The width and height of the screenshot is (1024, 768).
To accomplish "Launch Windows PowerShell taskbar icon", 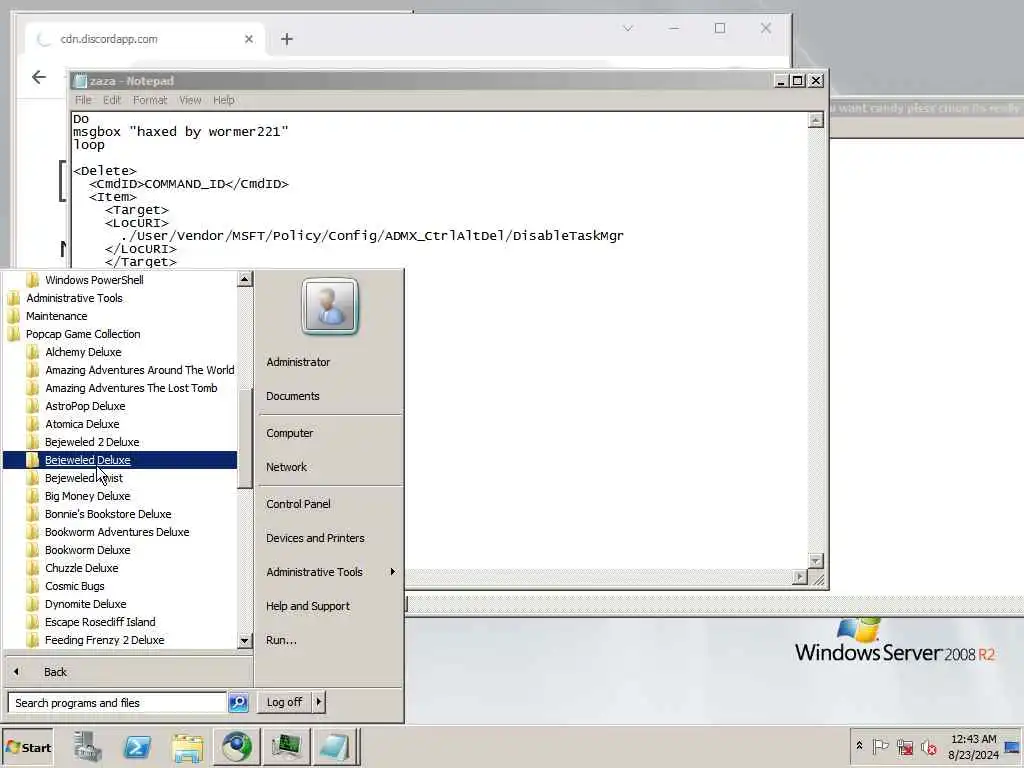I will pos(137,747).
